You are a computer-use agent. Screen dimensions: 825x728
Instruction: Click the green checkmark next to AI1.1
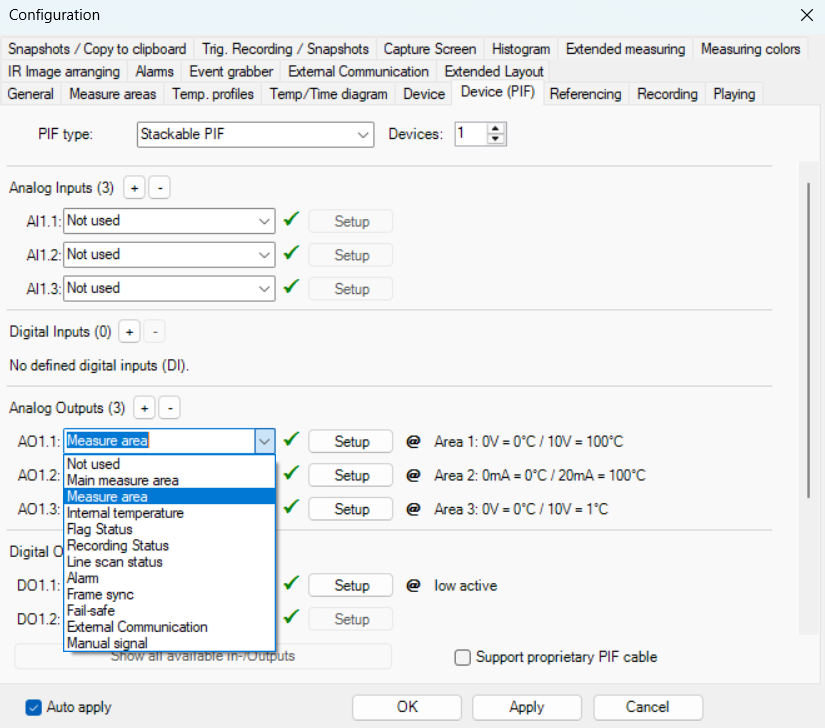point(291,219)
